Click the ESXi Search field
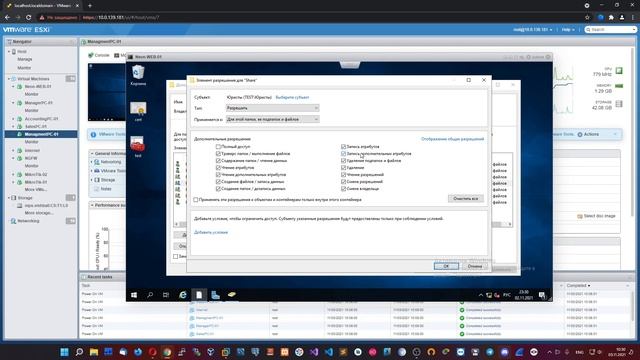Image resolution: width=640 pixels, height=360 pixels. (x=610, y=30)
